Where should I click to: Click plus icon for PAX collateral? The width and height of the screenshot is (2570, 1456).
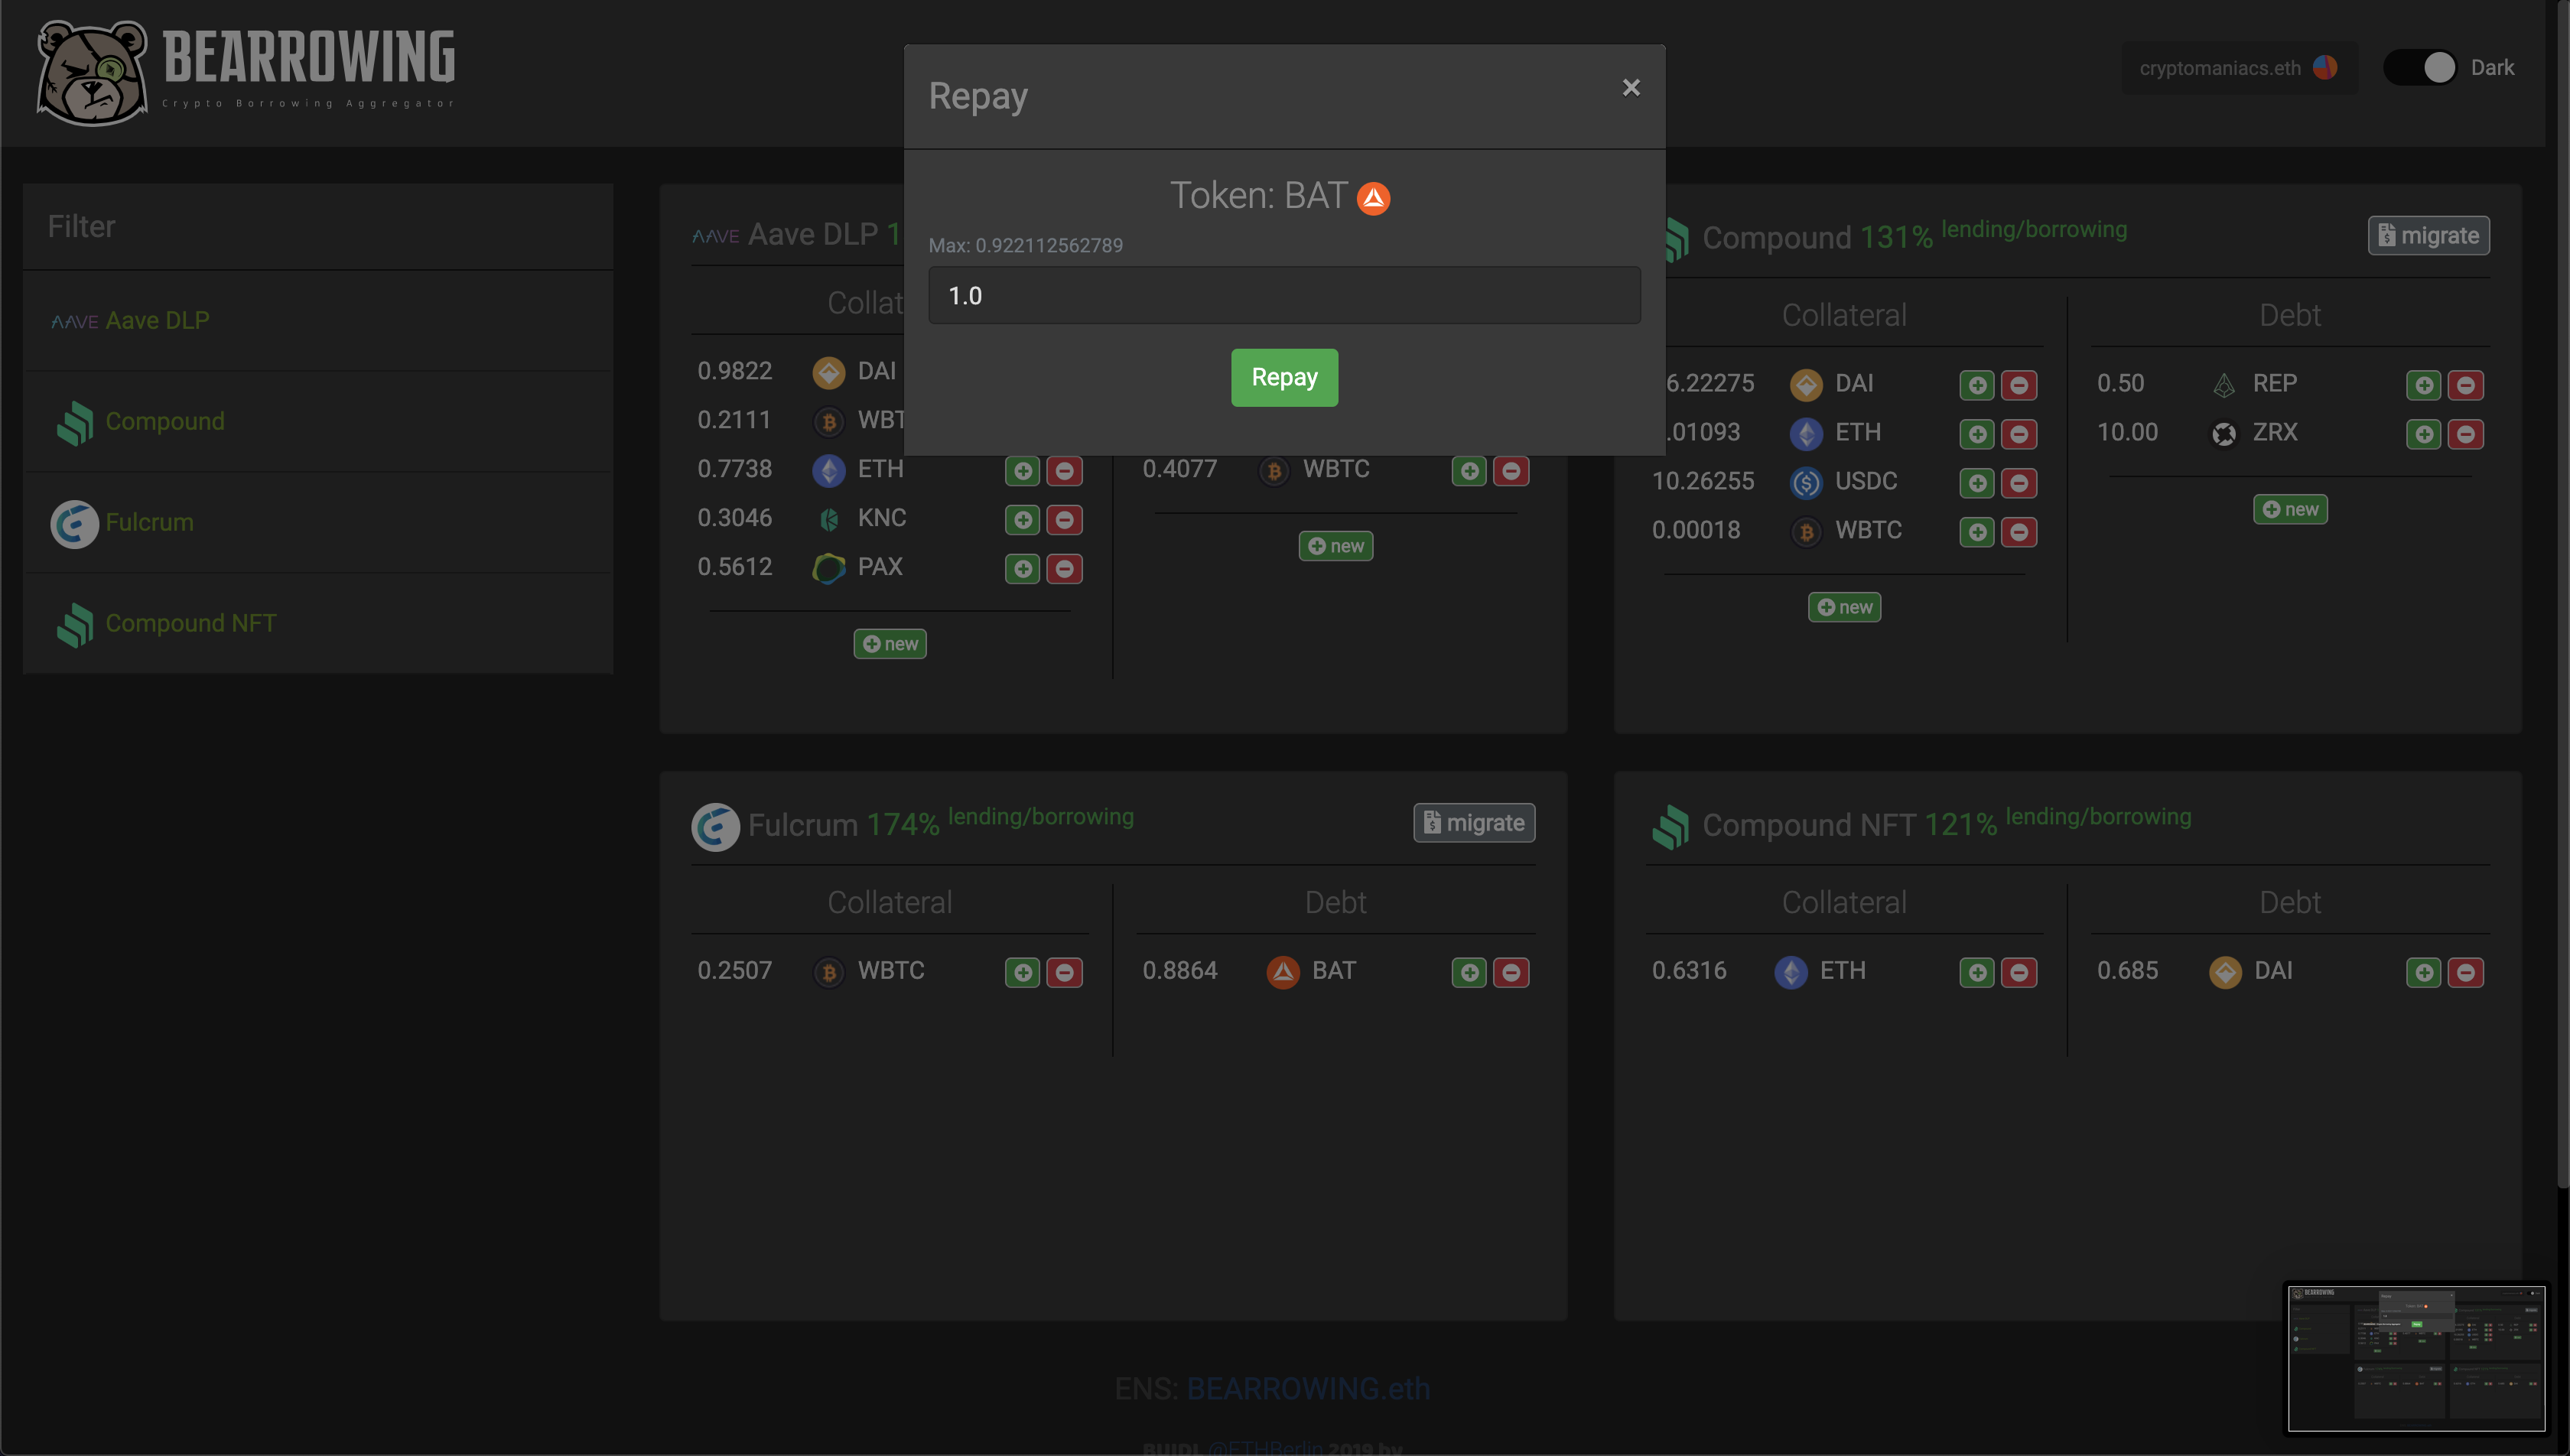[1022, 569]
